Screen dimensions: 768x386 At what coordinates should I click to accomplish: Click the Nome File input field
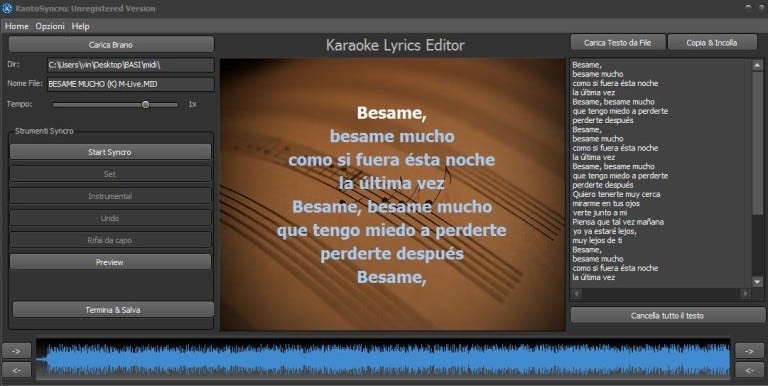pyautogui.click(x=130, y=84)
